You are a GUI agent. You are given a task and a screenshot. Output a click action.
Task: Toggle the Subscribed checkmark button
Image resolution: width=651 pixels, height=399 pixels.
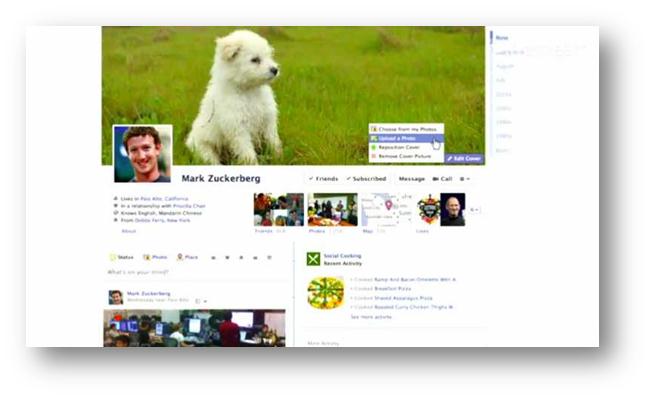pos(367,179)
